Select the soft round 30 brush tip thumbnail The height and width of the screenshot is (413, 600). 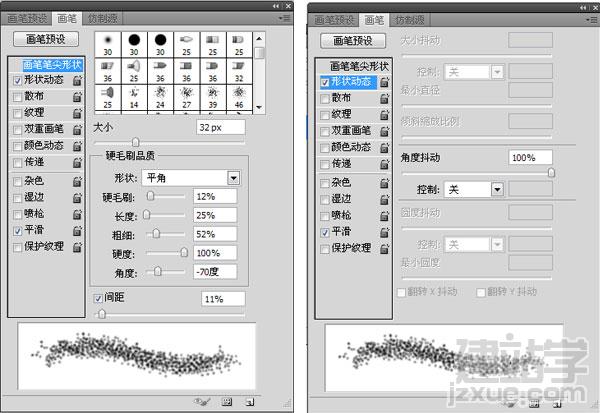(x=108, y=44)
